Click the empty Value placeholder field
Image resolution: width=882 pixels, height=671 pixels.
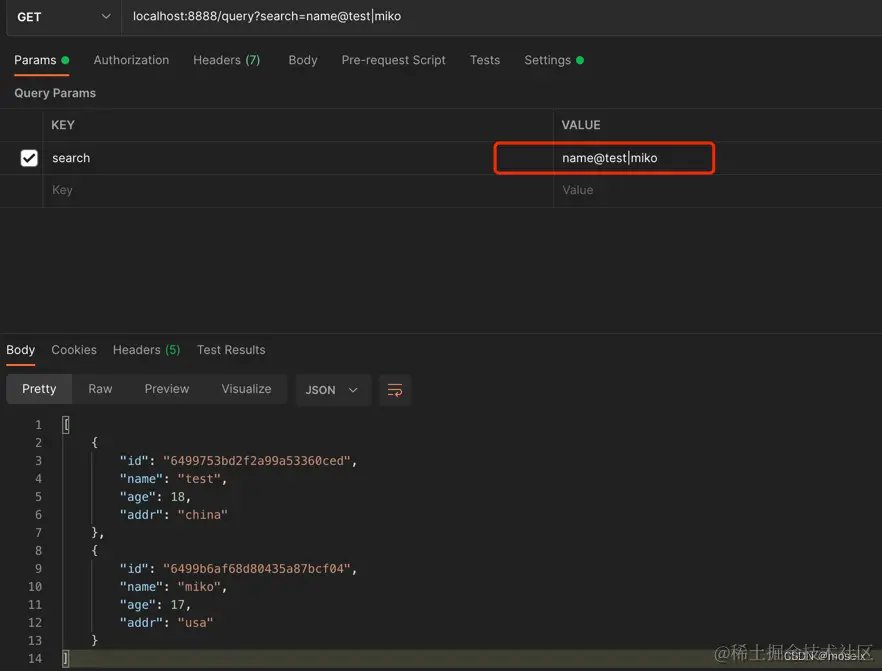click(x=717, y=191)
